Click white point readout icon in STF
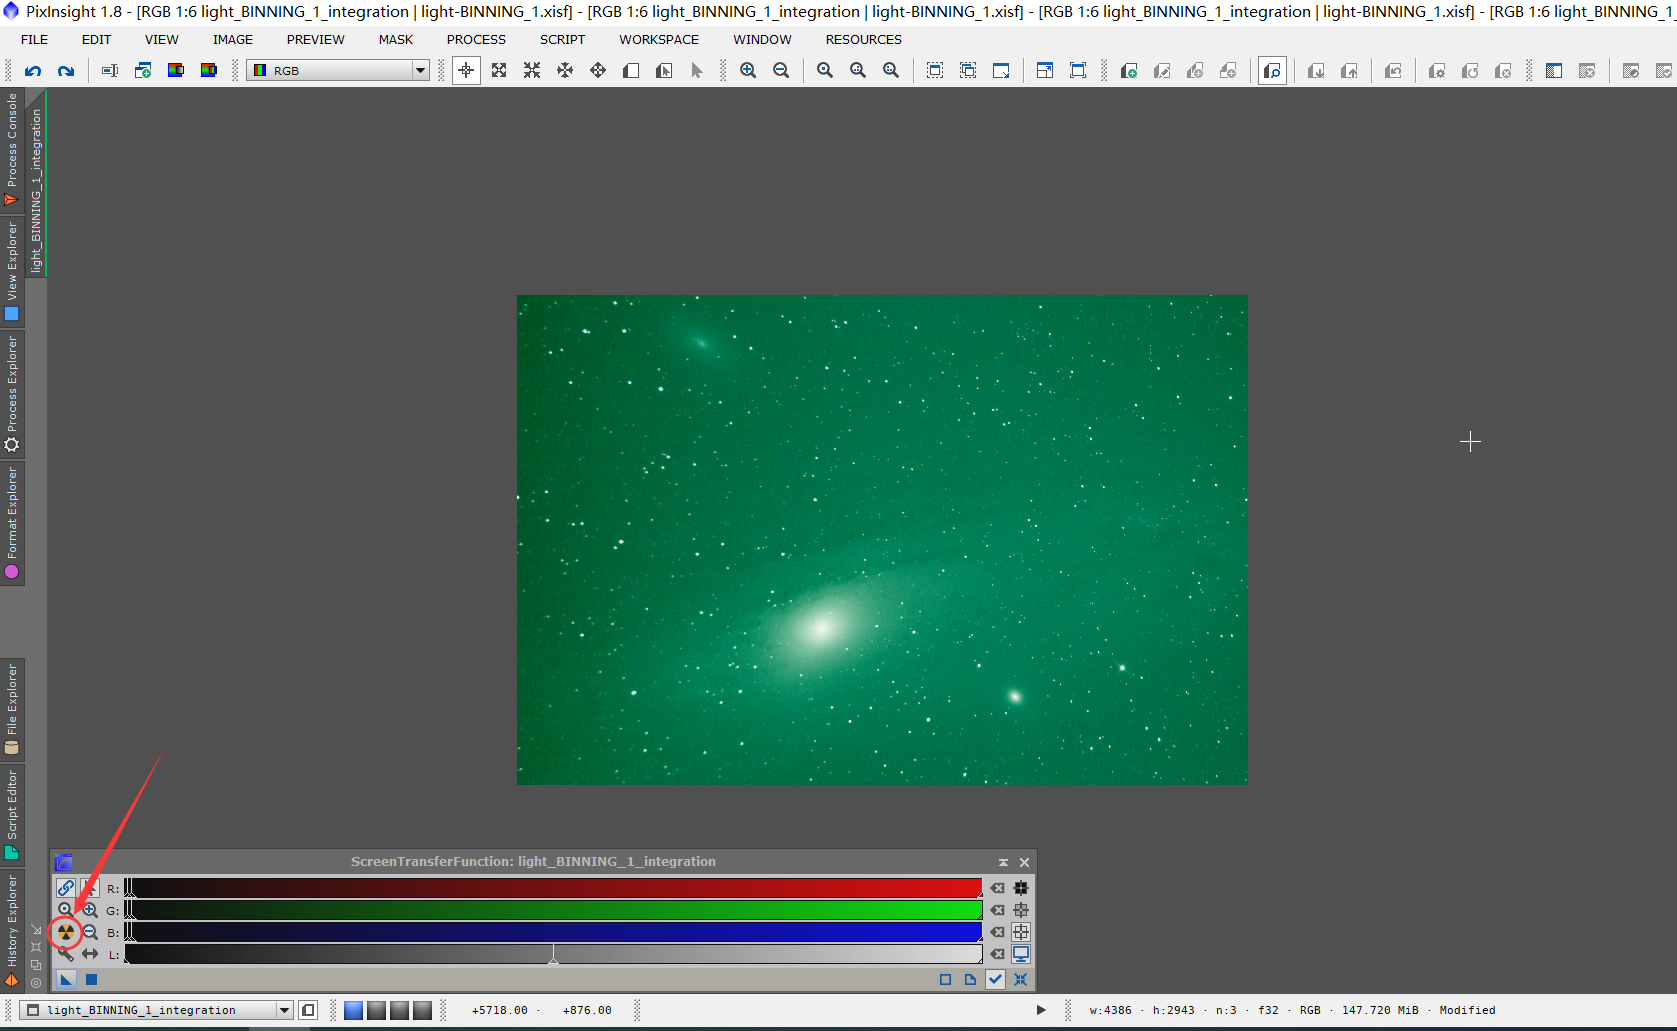 pyautogui.click(x=1021, y=932)
